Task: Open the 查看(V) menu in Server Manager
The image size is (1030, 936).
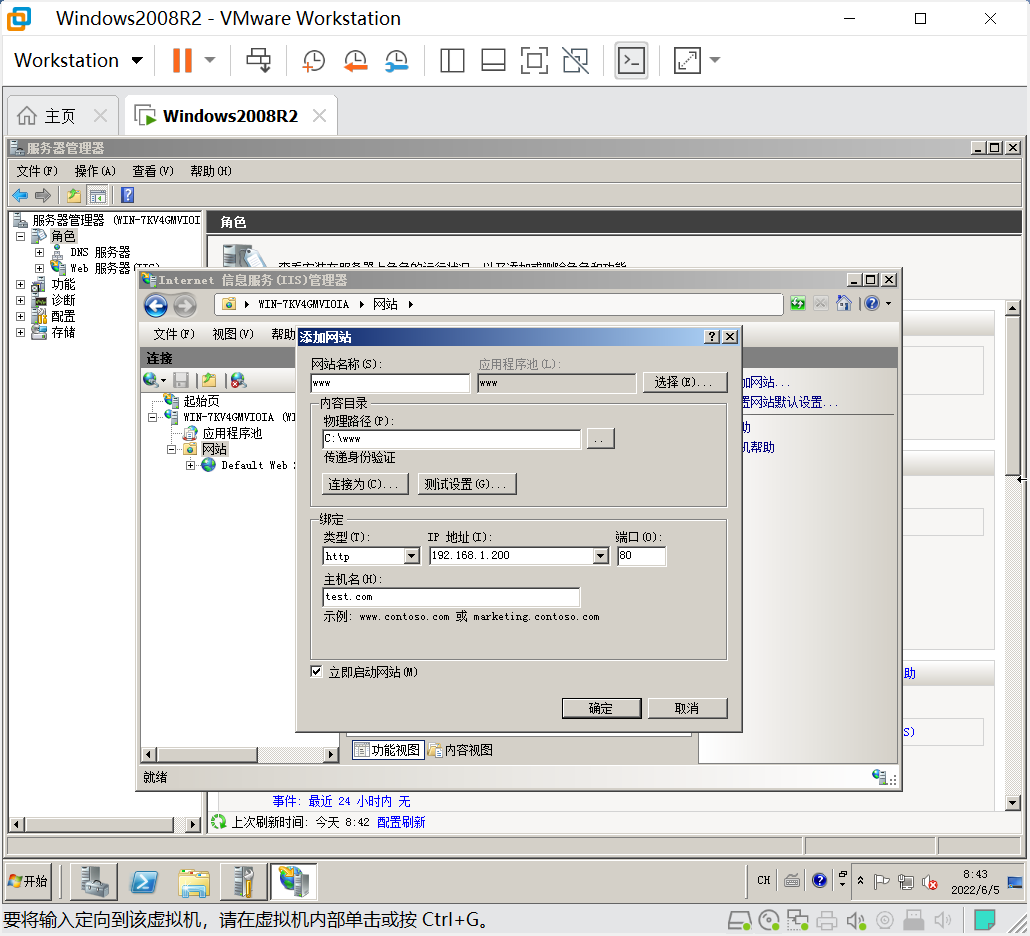Action: [152, 171]
